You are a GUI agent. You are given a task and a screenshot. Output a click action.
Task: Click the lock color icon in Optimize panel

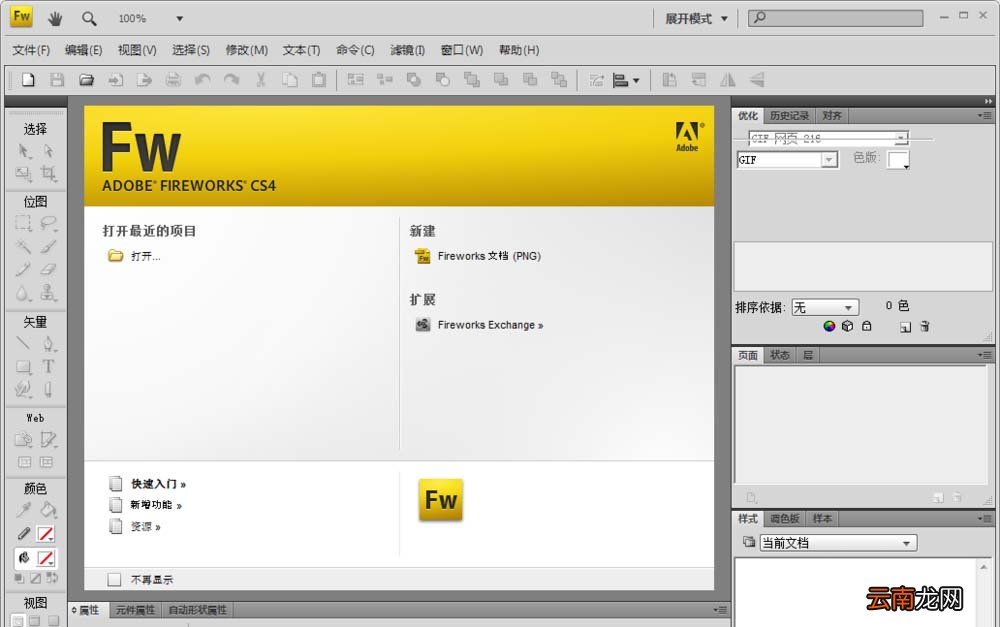pos(867,326)
